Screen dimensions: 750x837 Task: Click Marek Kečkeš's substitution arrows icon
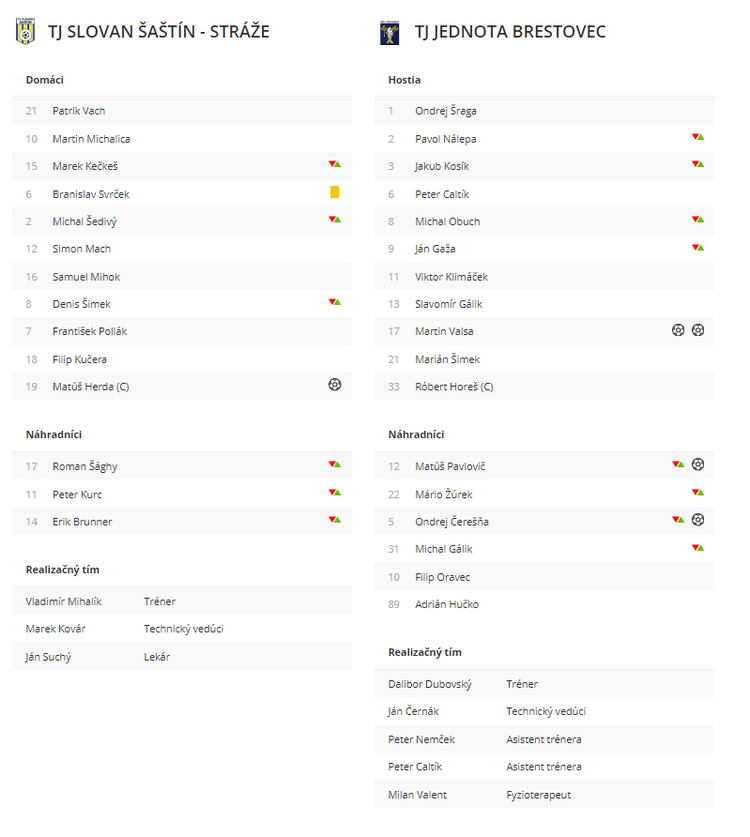335,164
